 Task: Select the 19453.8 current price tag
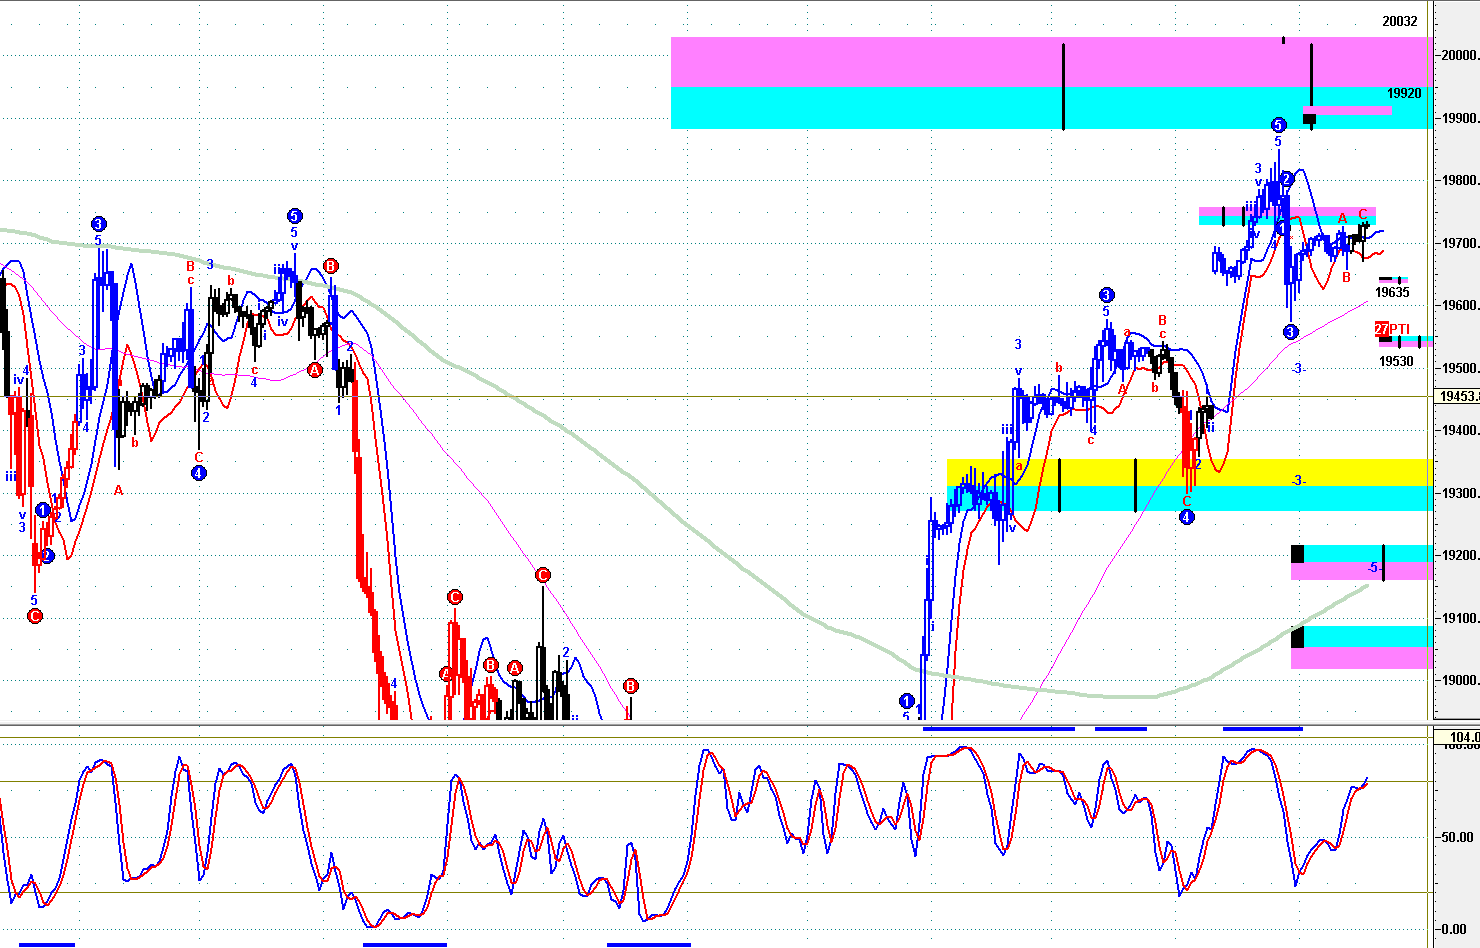(x=1458, y=396)
